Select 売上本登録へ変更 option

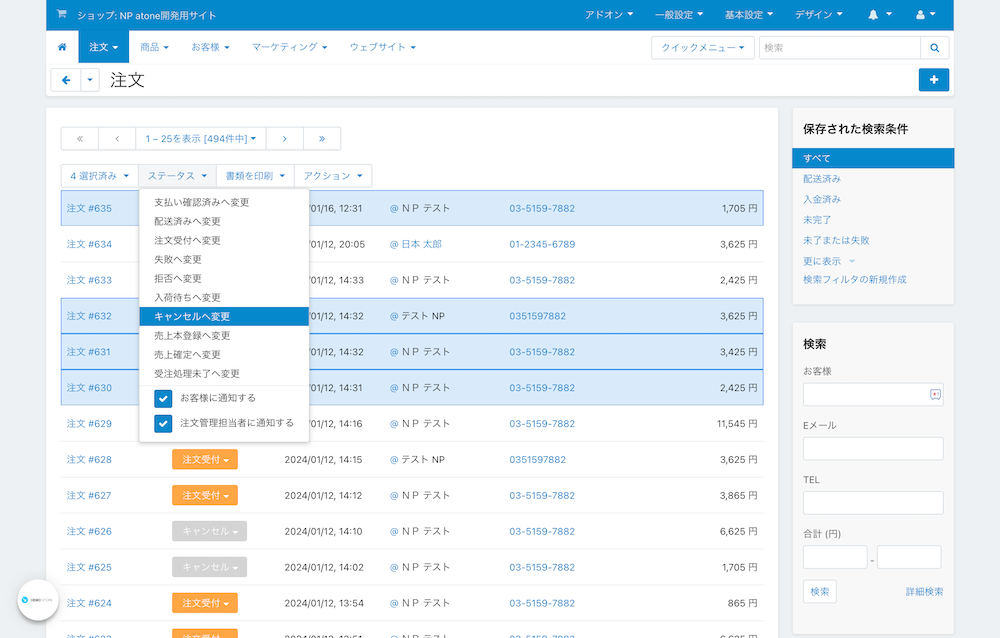[x=224, y=336]
